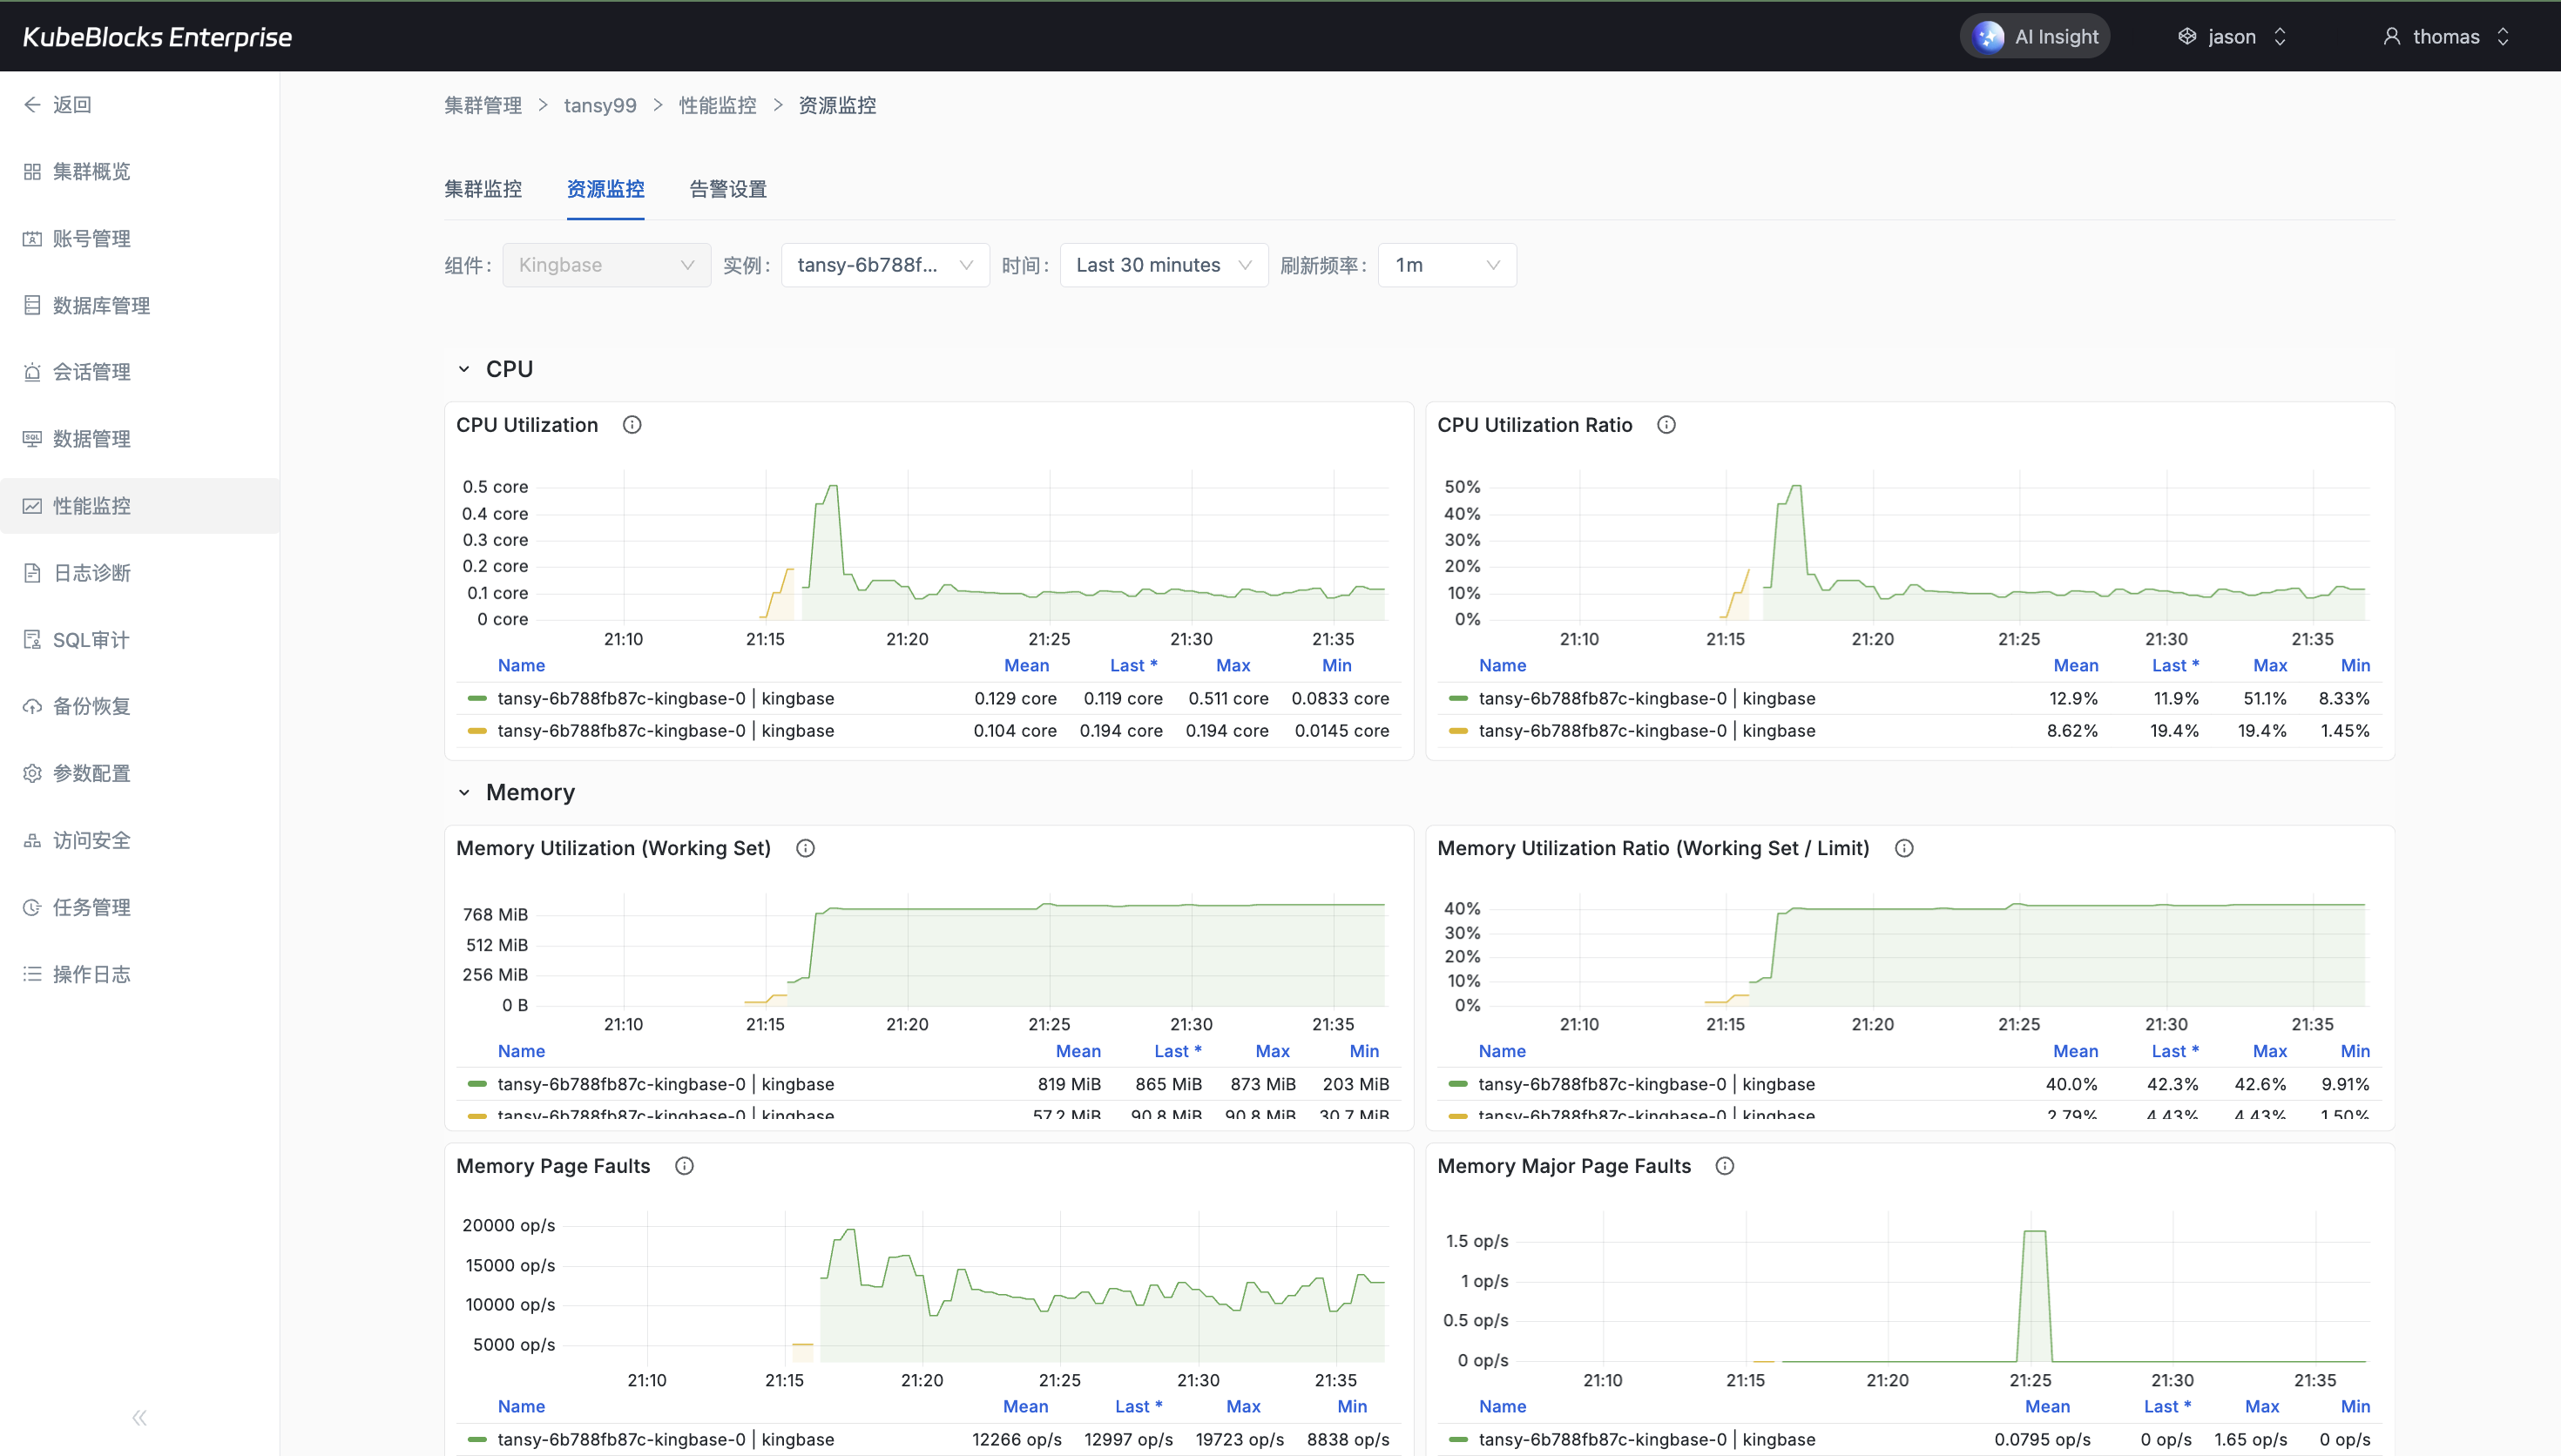Click CPU Utilization Ratio info icon
The width and height of the screenshot is (2561, 1456).
click(1666, 425)
